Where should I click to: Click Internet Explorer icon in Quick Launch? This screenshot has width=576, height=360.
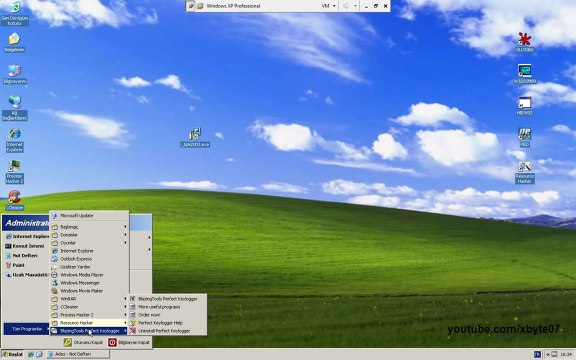point(31,354)
